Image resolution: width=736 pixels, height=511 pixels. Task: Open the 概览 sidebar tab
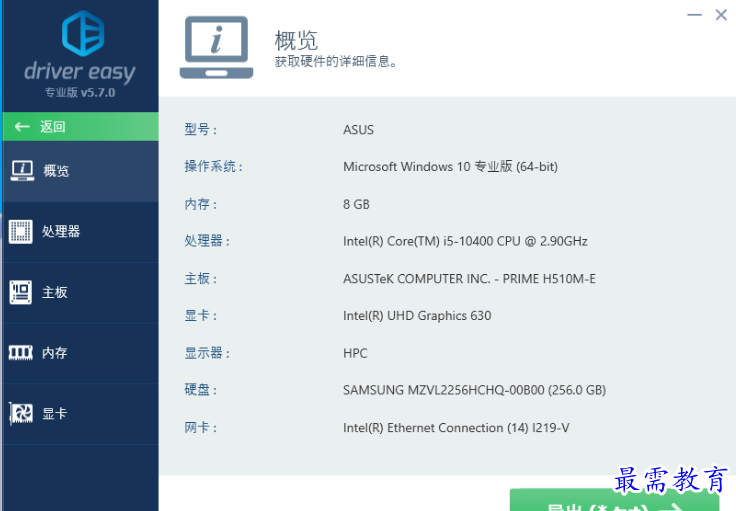point(80,171)
